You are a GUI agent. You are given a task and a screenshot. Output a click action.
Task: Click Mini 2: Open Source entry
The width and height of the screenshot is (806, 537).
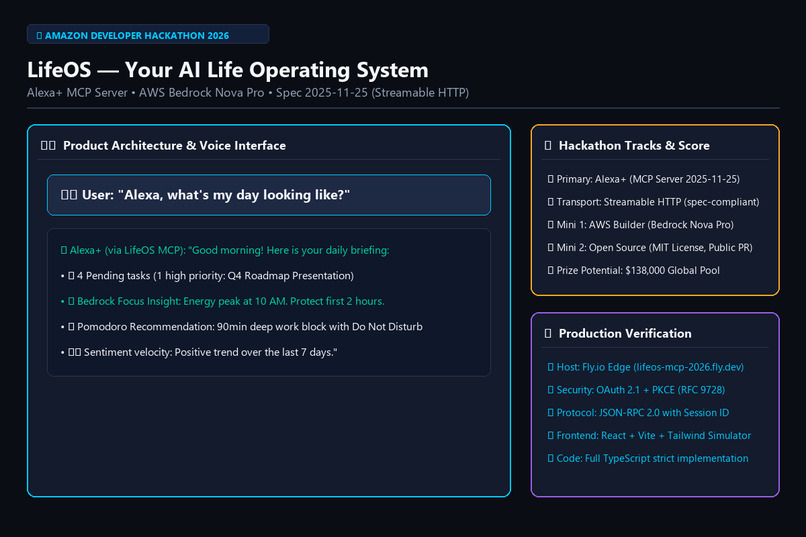click(x=650, y=248)
